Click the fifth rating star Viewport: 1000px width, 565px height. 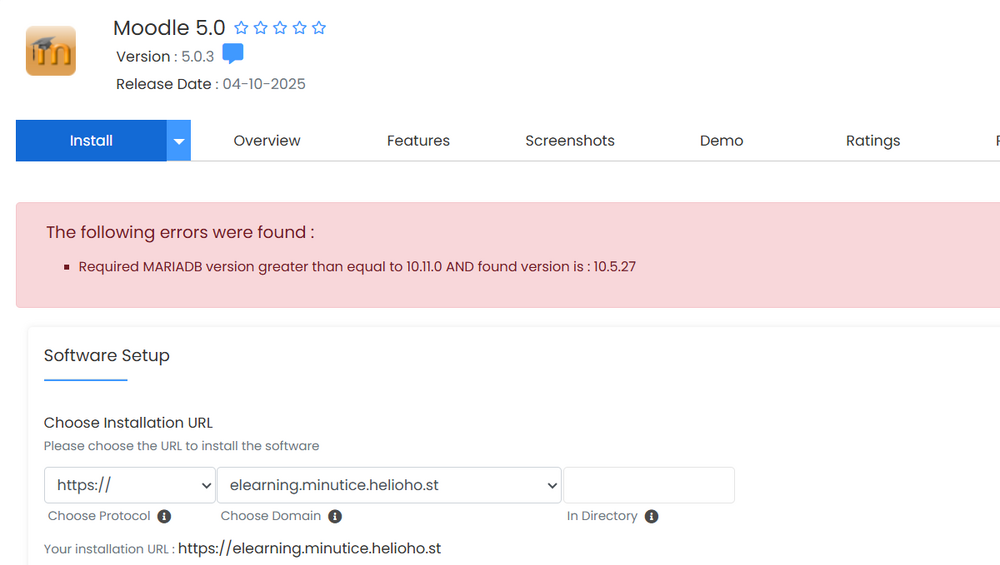click(319, 28)
